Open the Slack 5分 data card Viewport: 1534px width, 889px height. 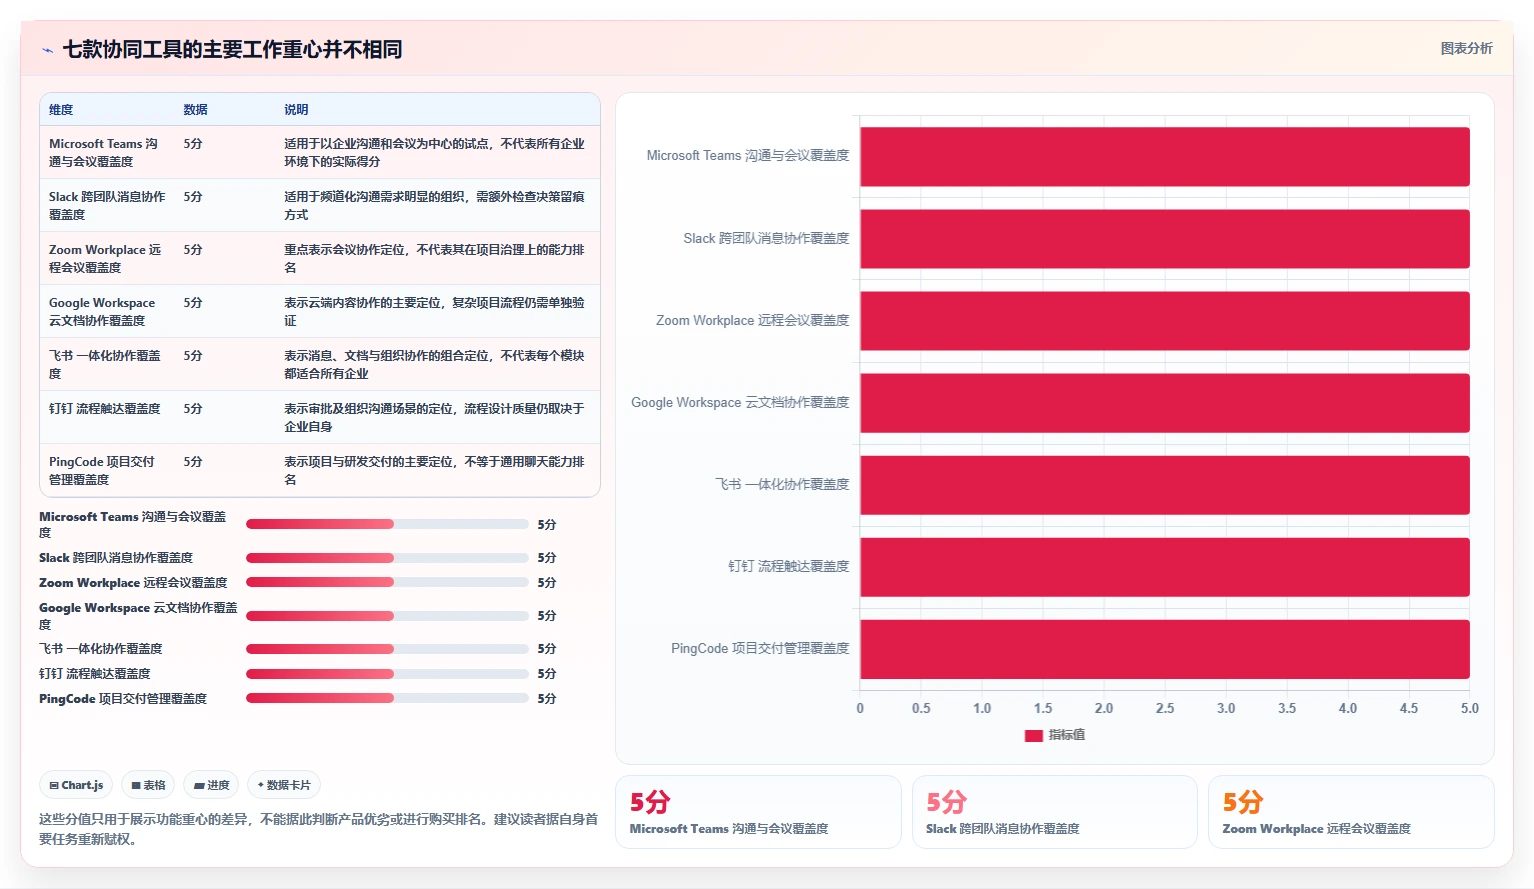[x=1055, y=812]
